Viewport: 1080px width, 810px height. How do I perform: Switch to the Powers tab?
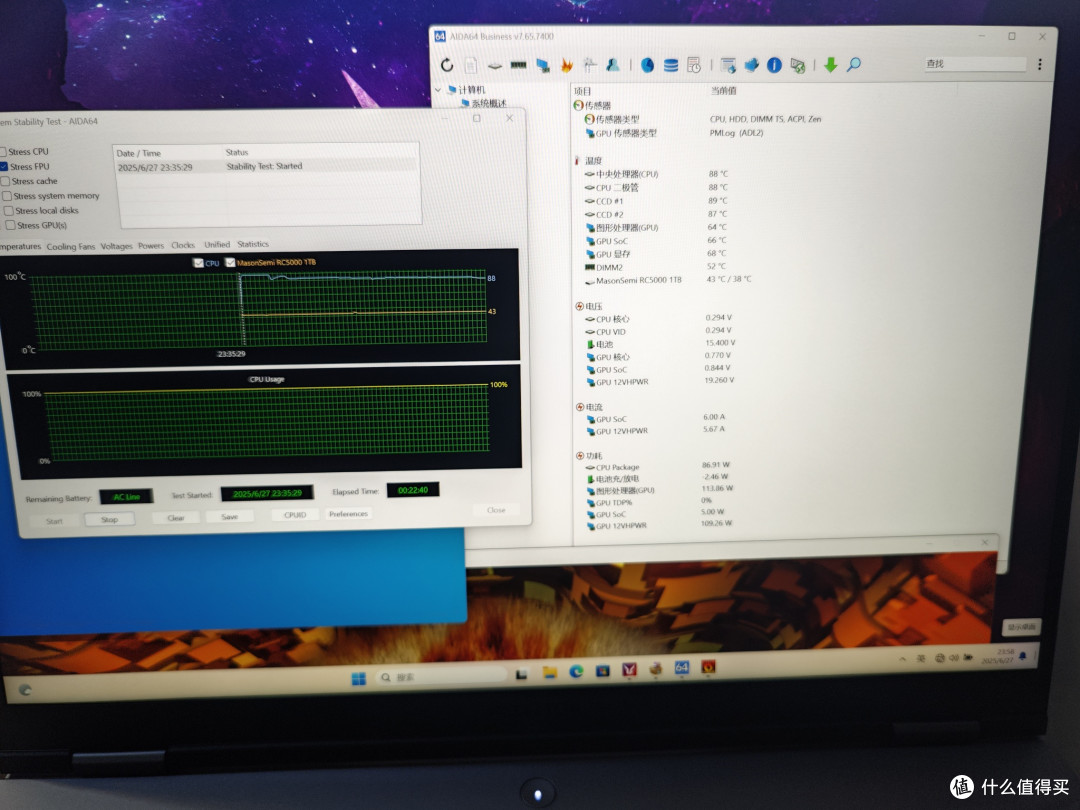(x=151, y=245)
